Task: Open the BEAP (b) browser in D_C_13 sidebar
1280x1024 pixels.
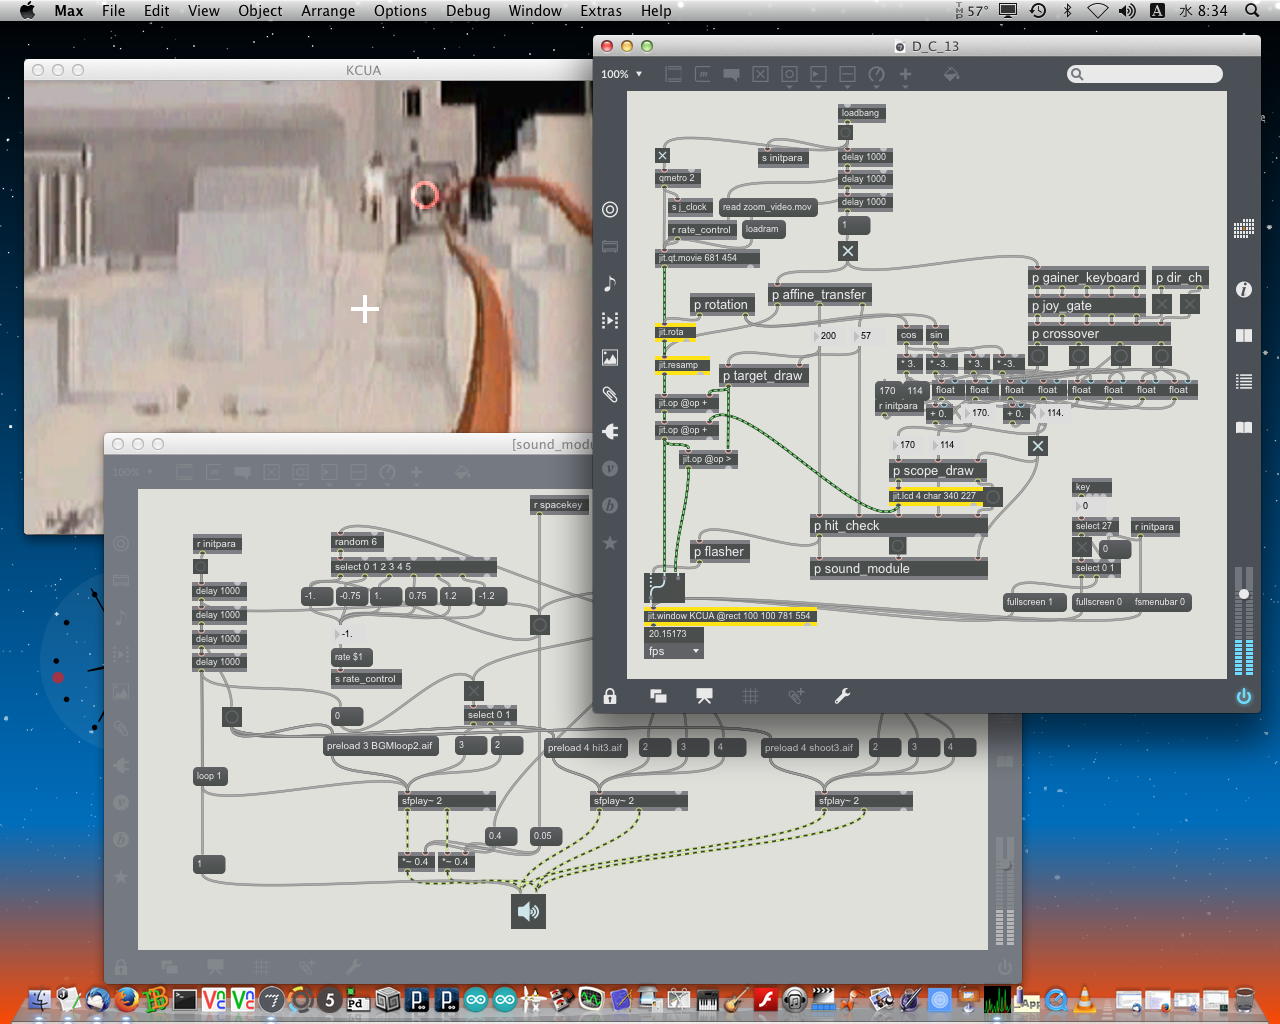Action: tap(610, 505)
